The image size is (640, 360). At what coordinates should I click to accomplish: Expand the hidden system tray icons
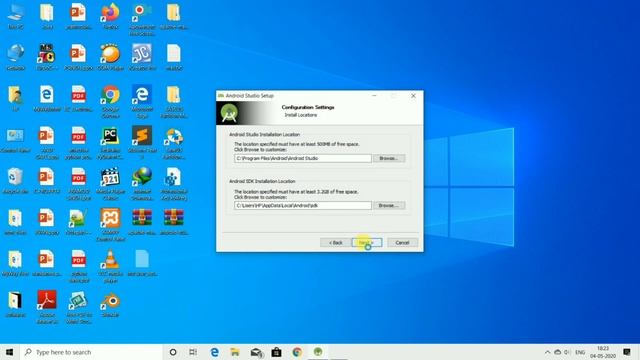(x=547, y=352)
